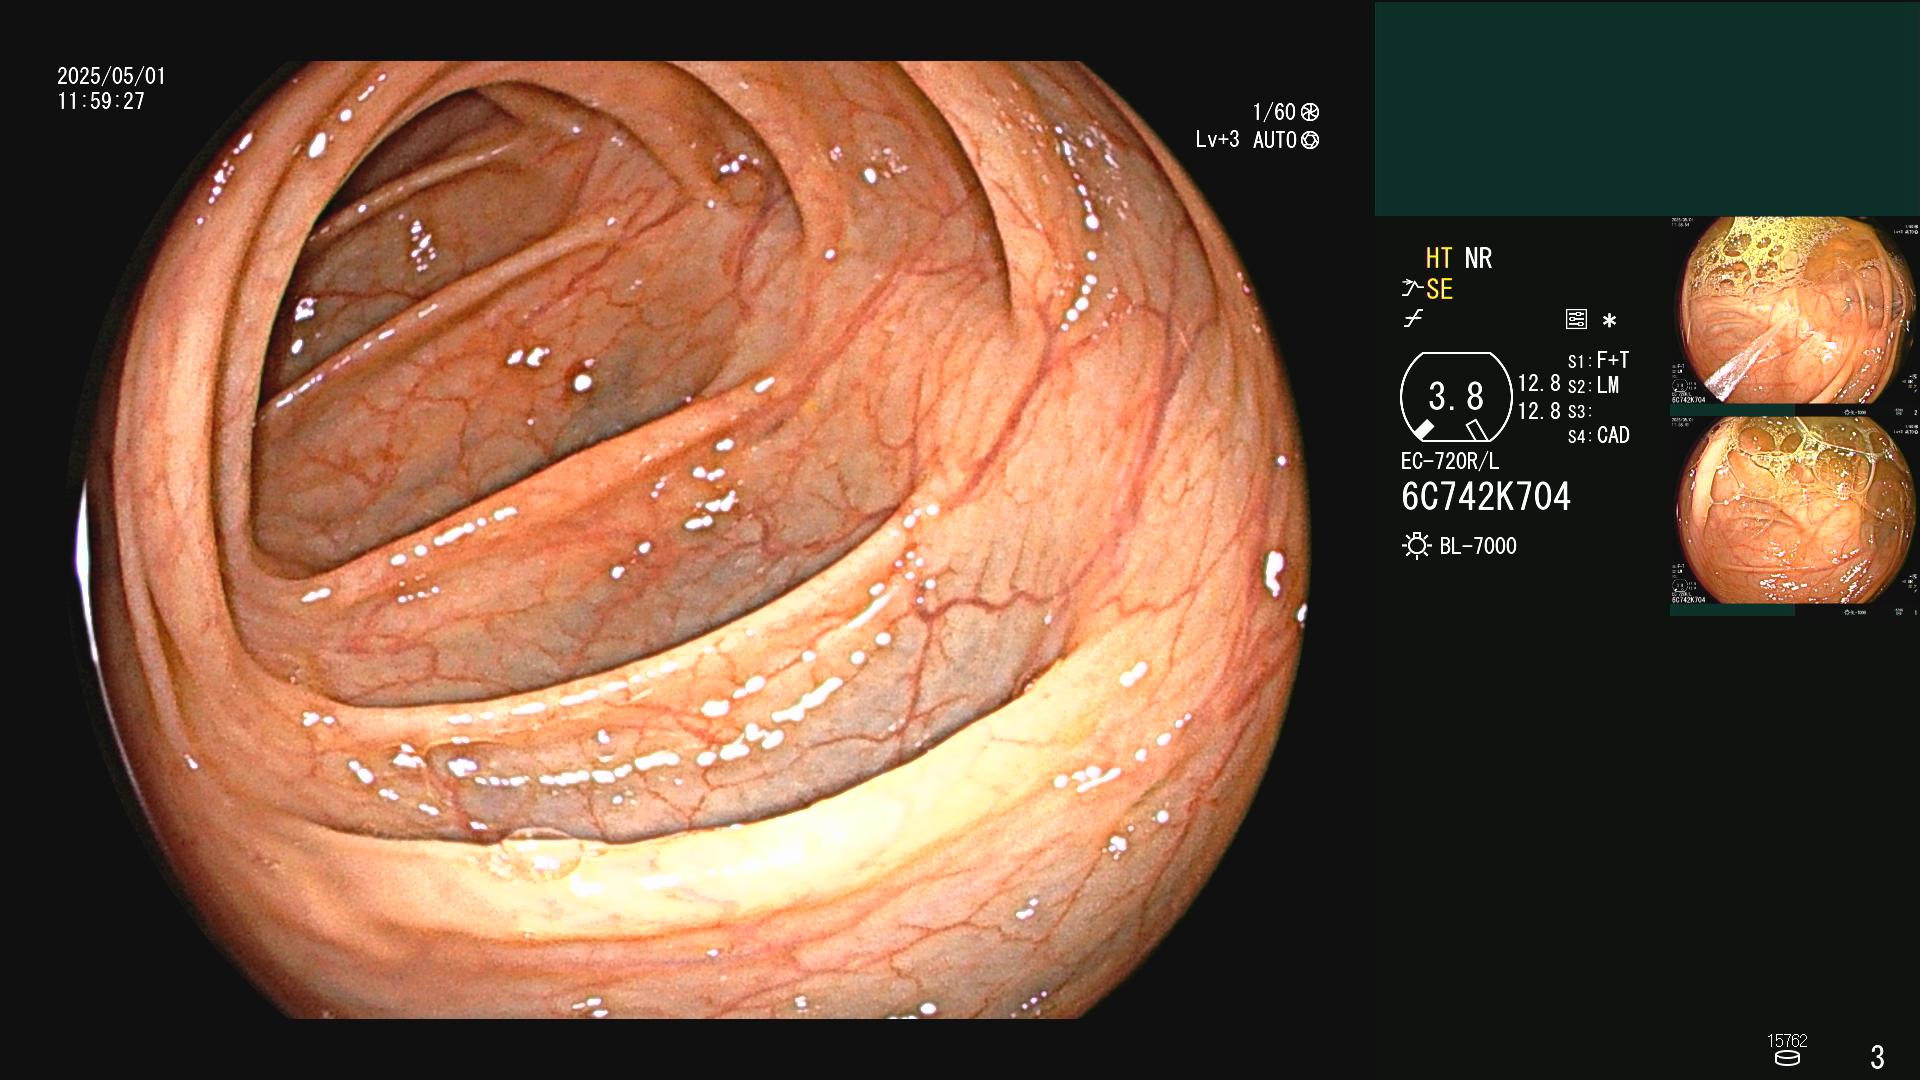
Task: Click the yellow HT indicator
Action: tap(1439, 258)
